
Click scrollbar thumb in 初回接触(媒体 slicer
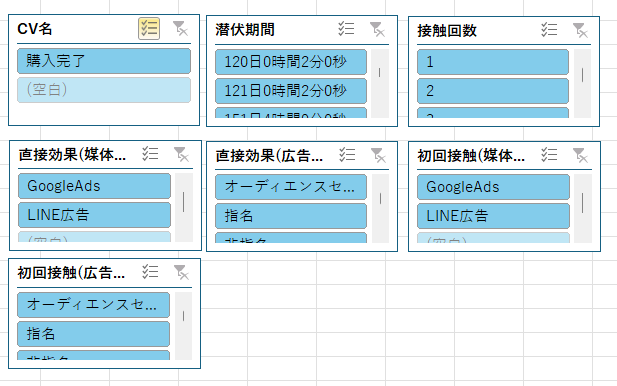(583, 203)
